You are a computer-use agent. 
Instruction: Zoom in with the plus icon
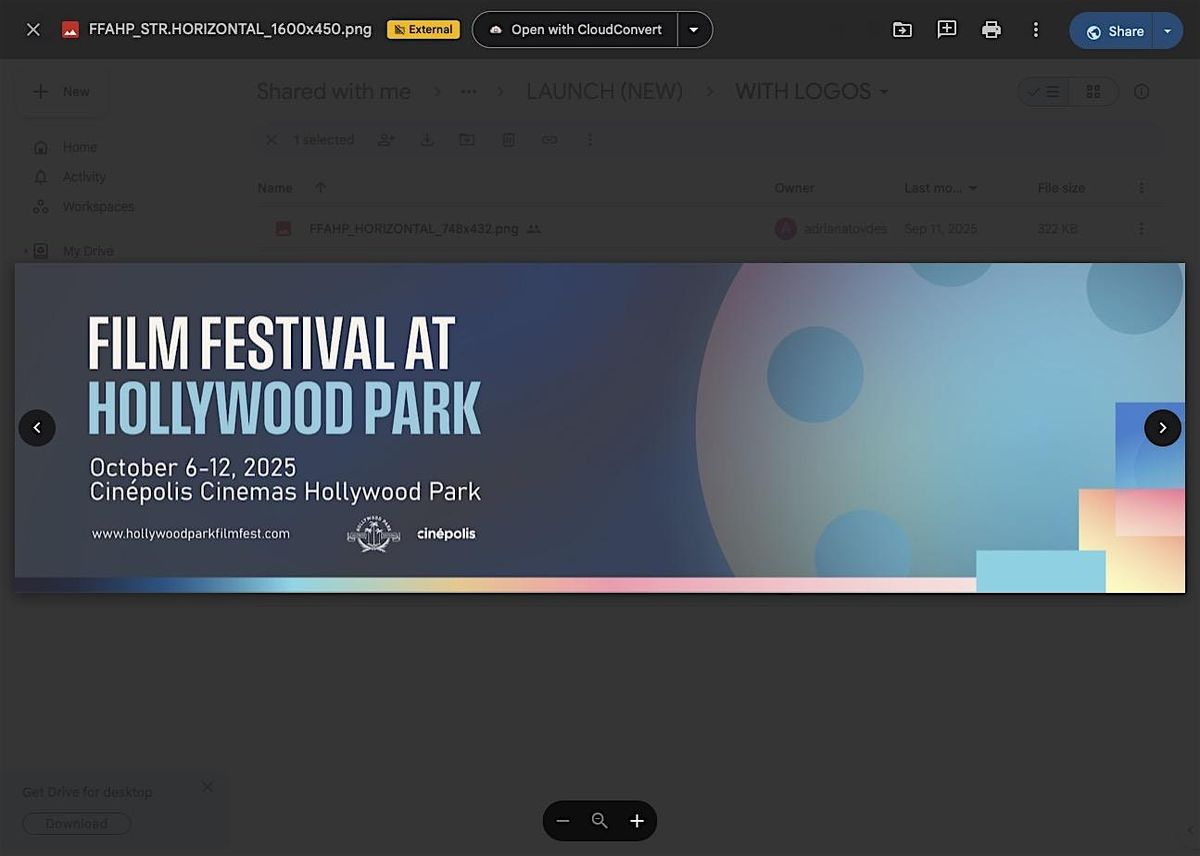[x=637, y=821]
